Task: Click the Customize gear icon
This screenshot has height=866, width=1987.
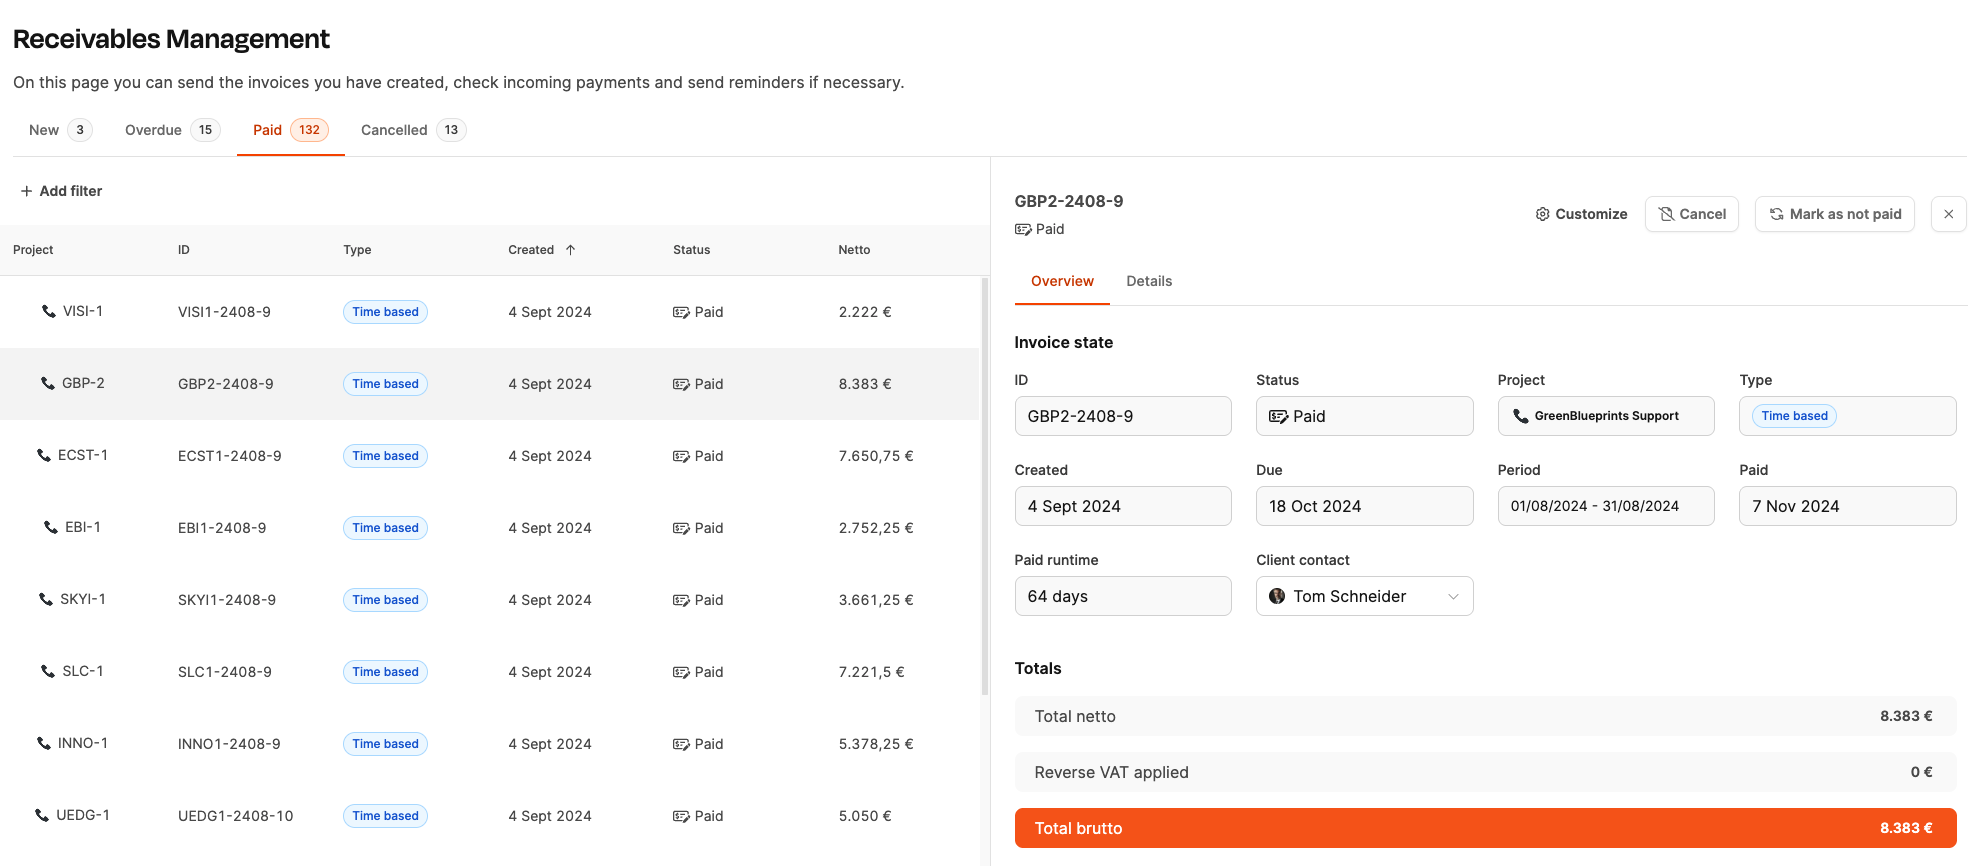Action: (x=1542, y=214)
